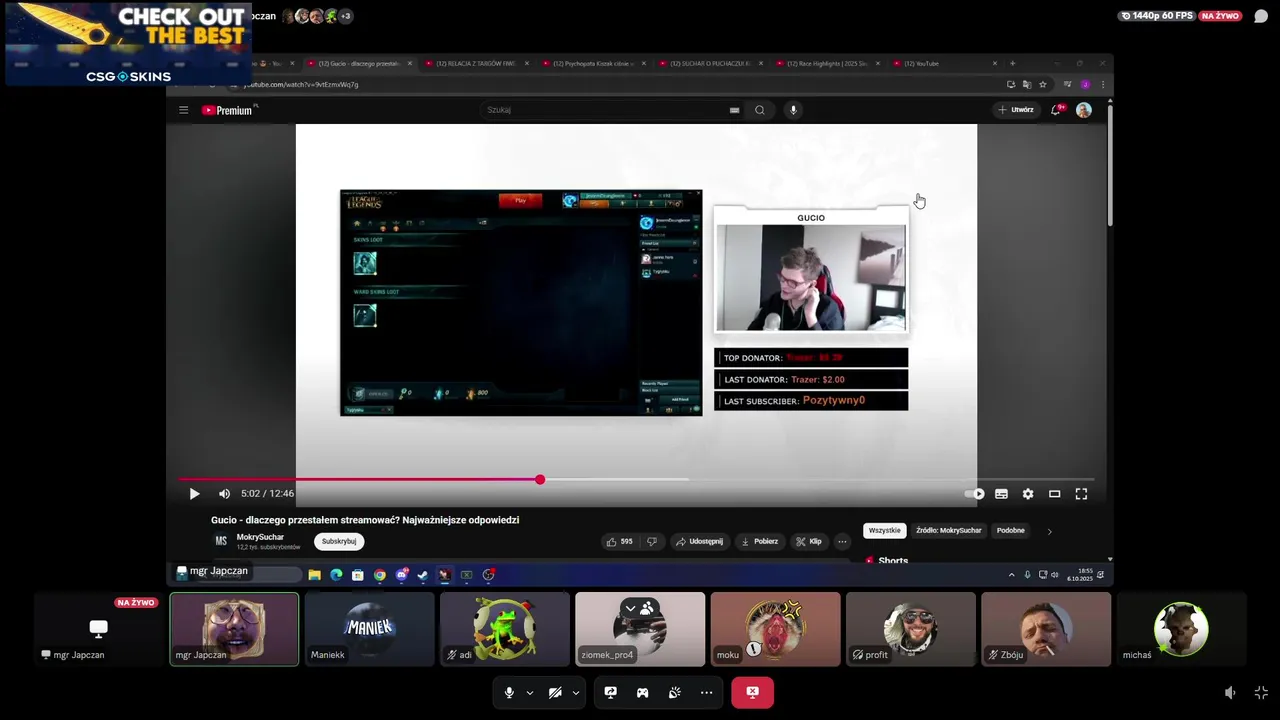
Task: Create a clip with Klip button
Action: pos(809,542)
